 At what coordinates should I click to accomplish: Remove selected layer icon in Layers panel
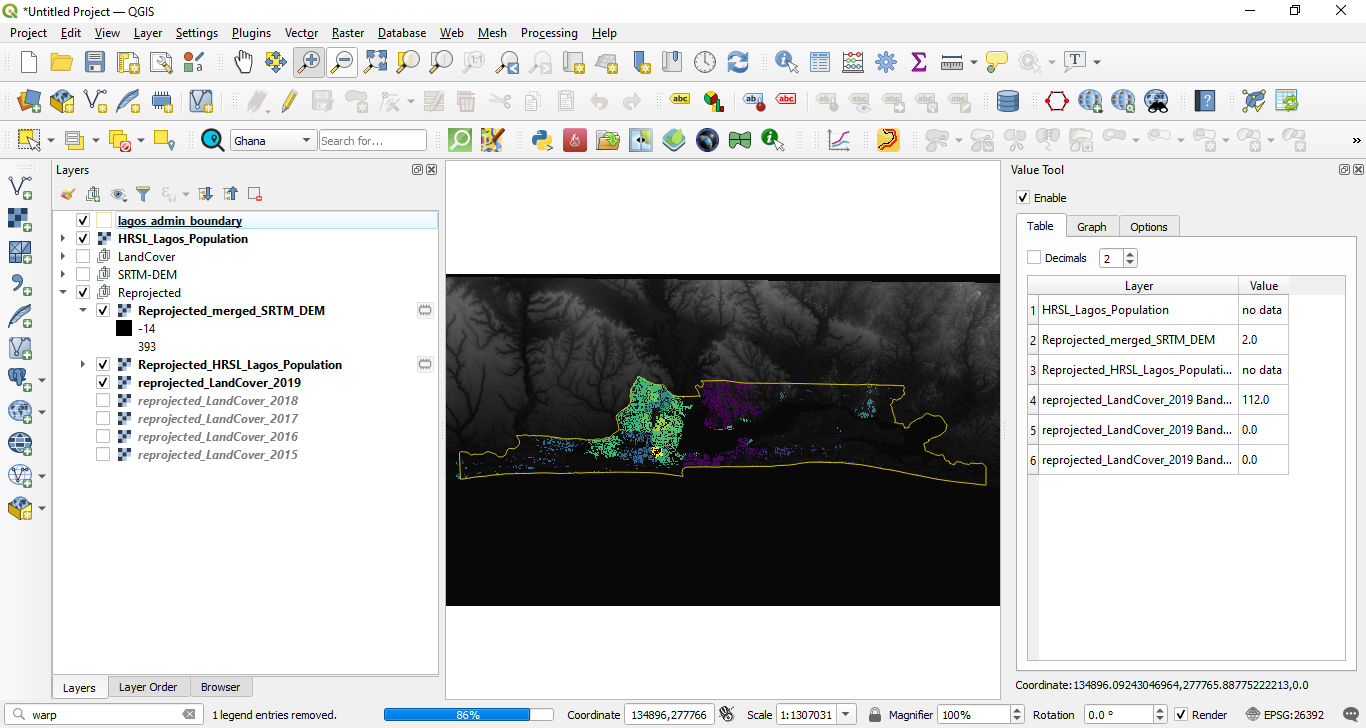[x=255, y=194]
